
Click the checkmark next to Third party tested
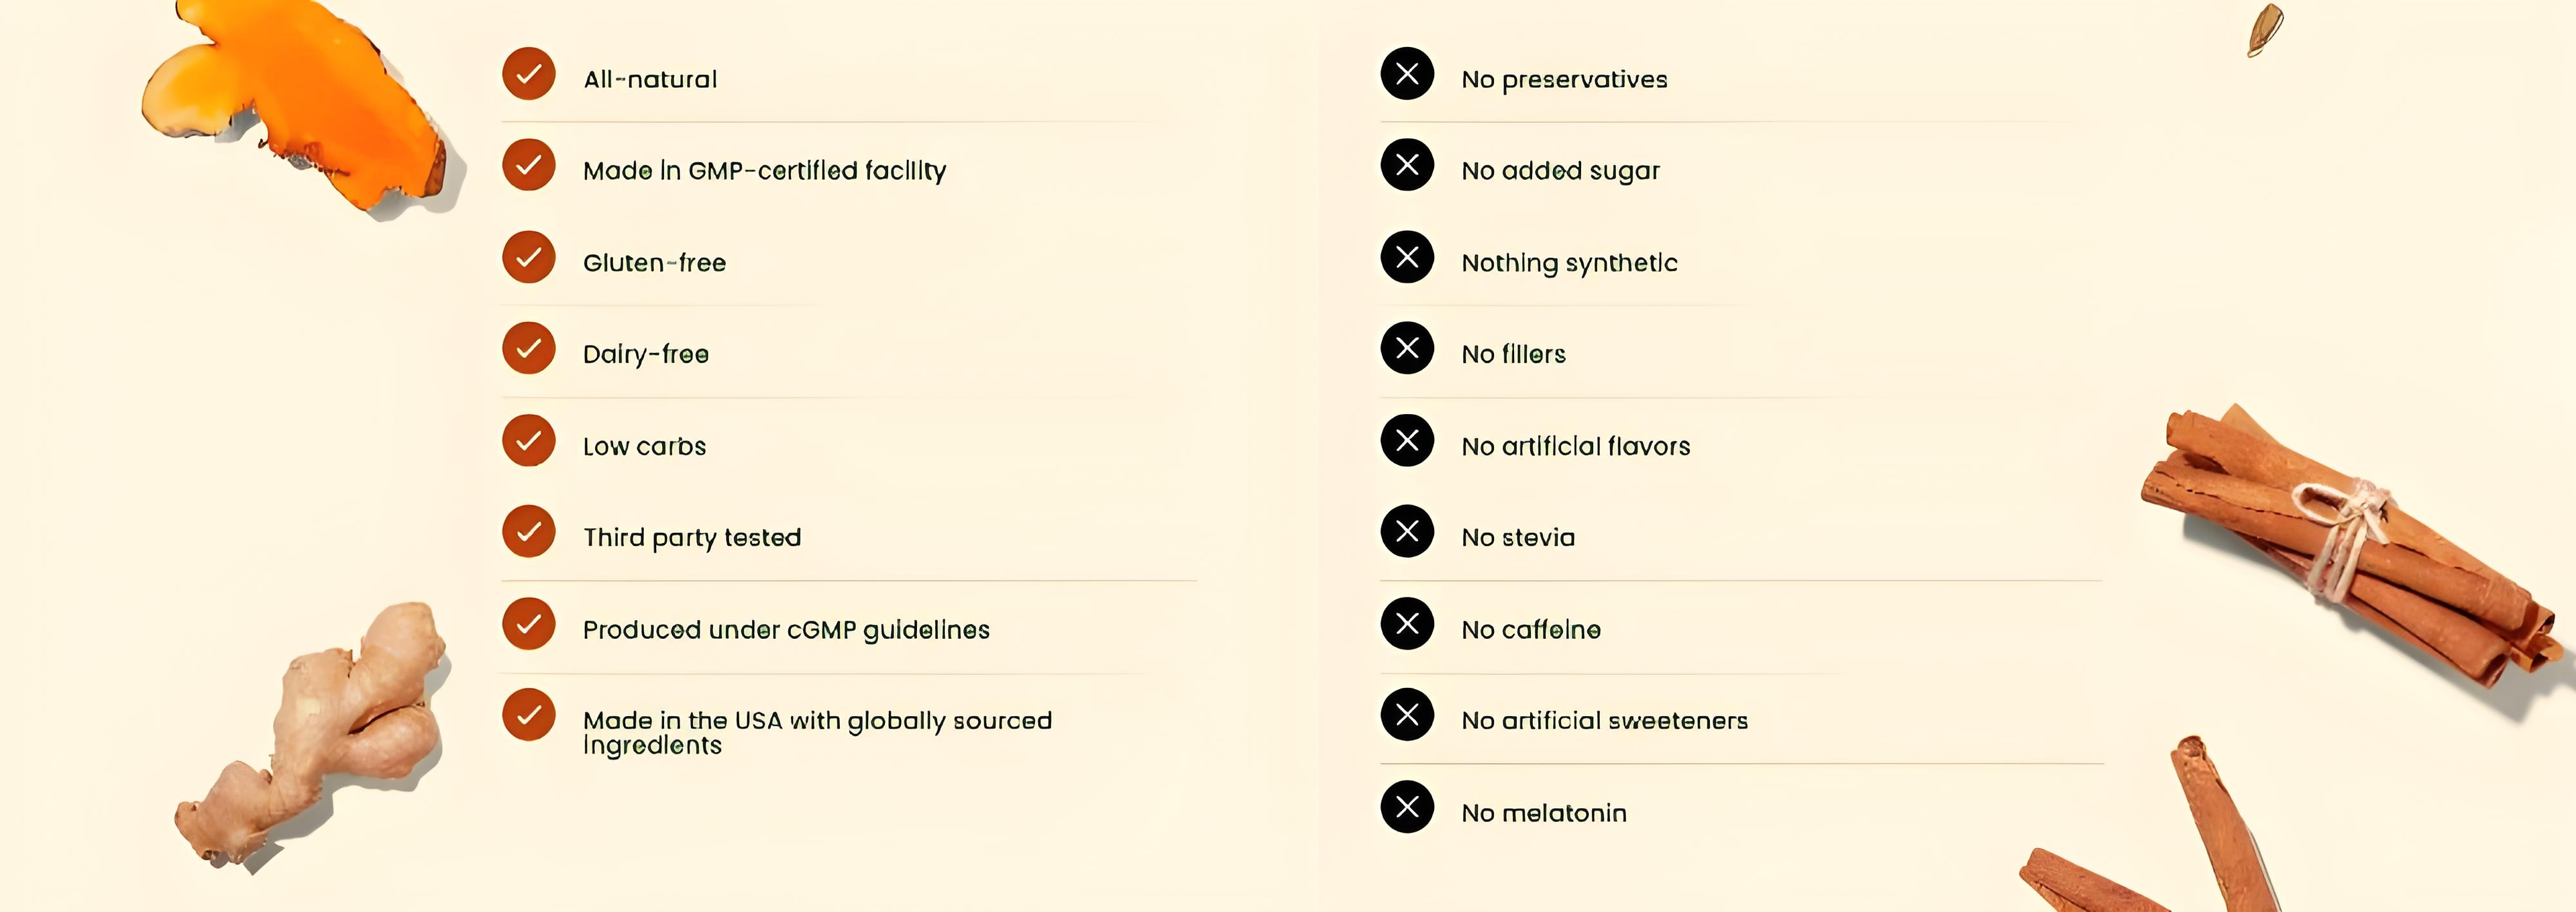(528, 531)
